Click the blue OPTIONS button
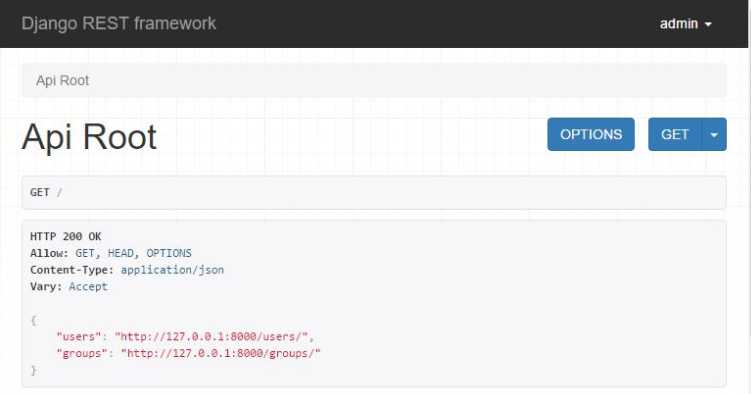The width and height of the screenshot is (751, 394). point(591,134)
